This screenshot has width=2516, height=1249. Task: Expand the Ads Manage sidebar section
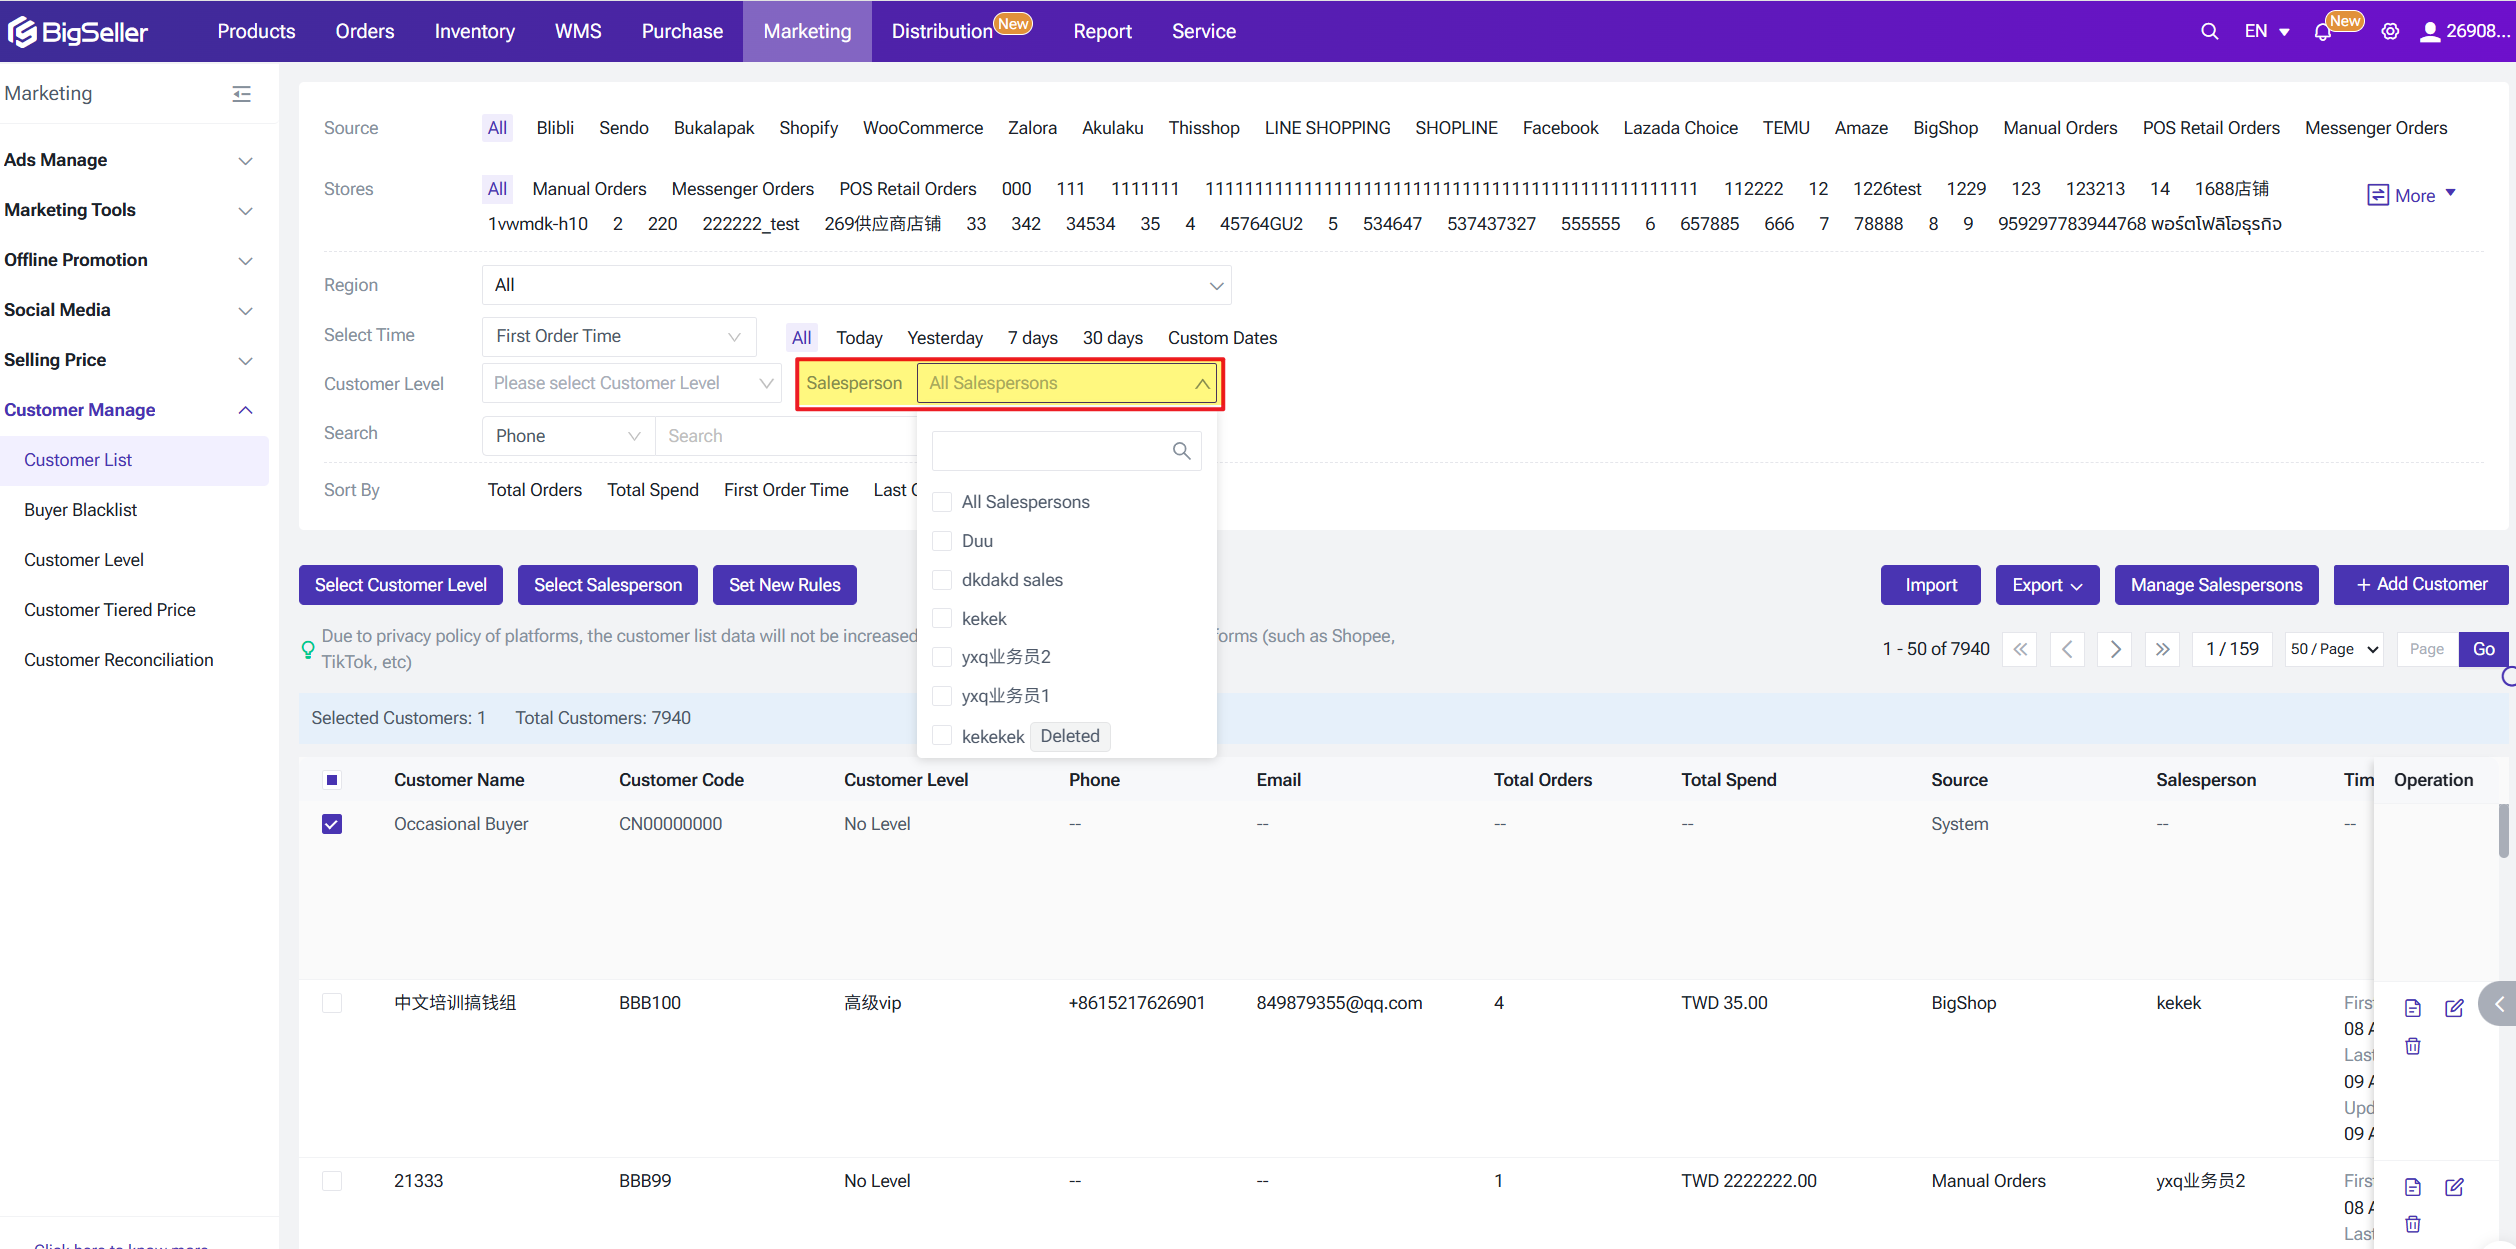[130, 160]
